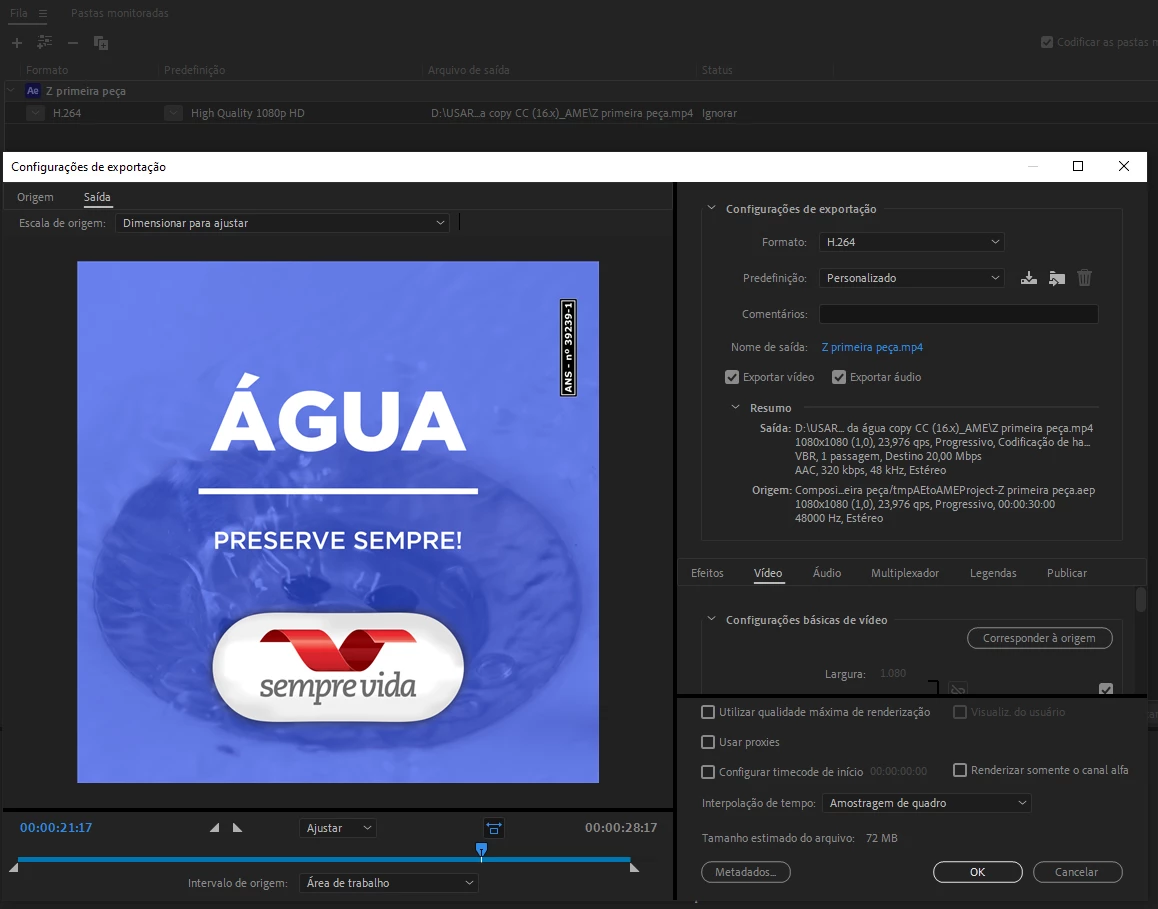Enable Renderizar somente o canal alfa
The image size is (1158, 909).
[x=960, y=770]
